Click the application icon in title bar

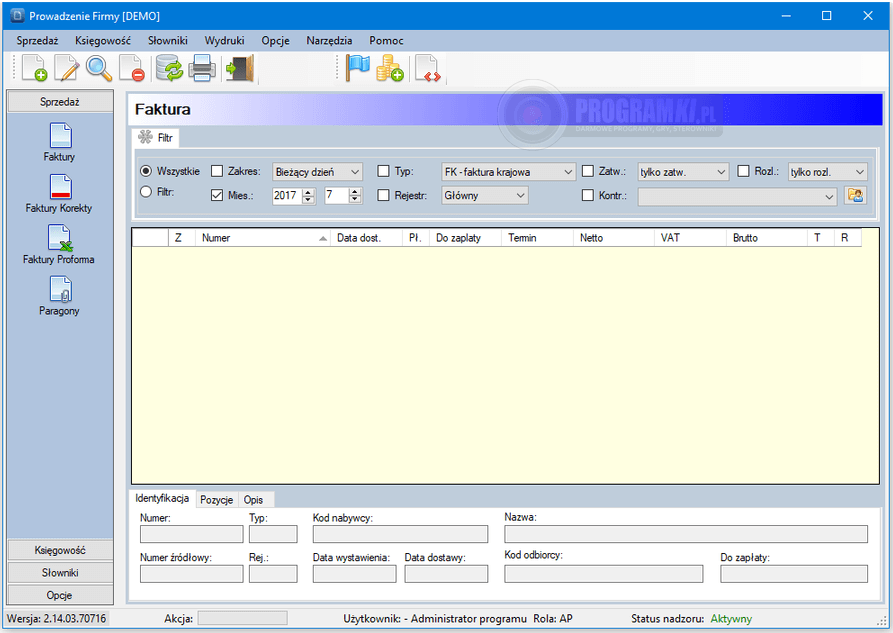pos(17,16)
